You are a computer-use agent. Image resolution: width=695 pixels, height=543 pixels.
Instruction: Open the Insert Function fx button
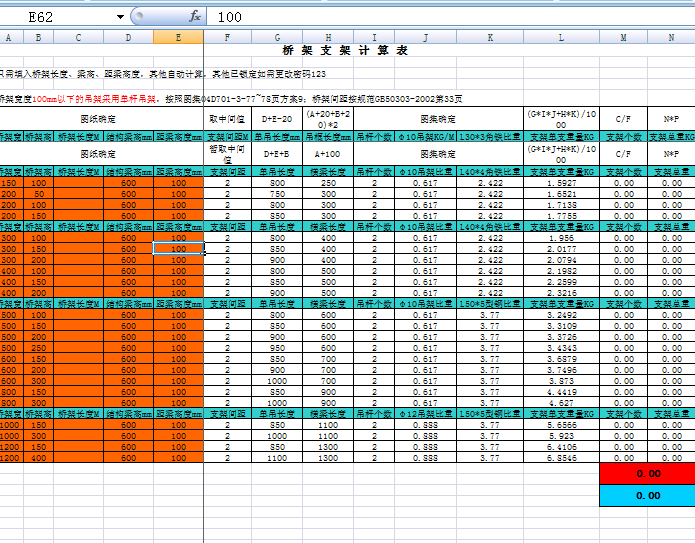195,17
